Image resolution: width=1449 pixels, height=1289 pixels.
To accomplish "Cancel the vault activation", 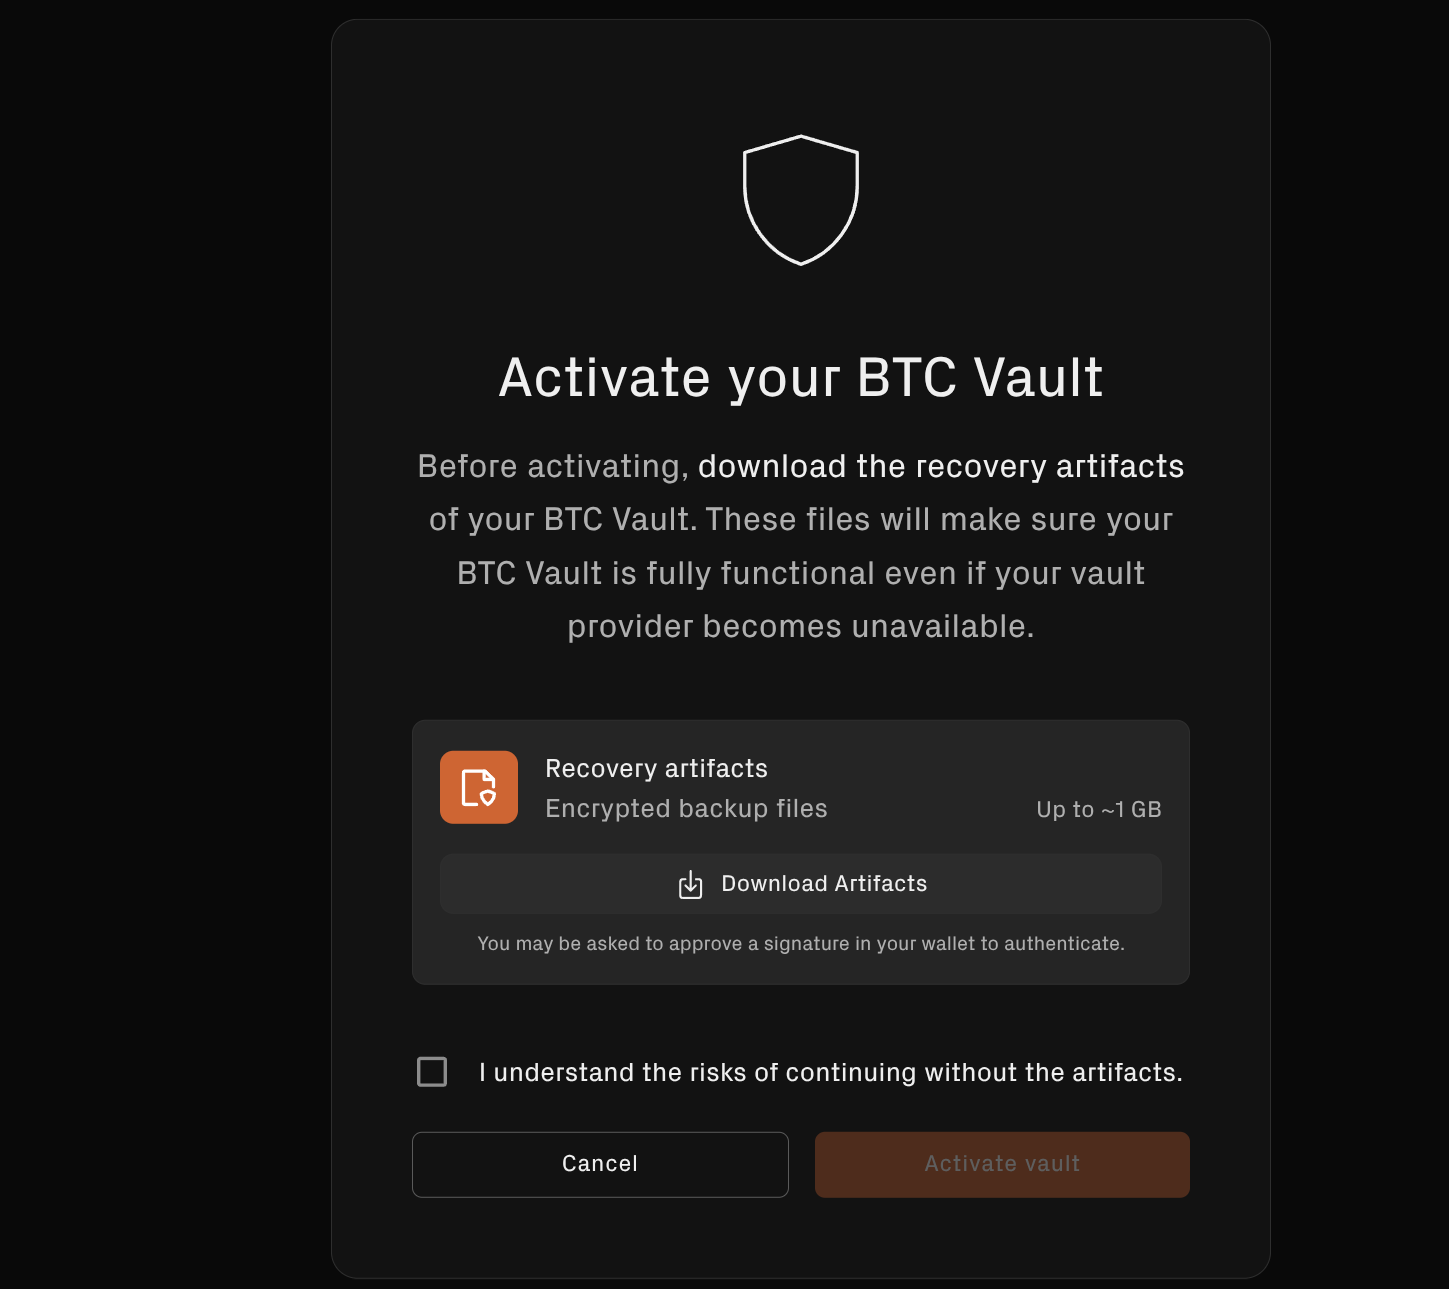I will (600, 1164).
